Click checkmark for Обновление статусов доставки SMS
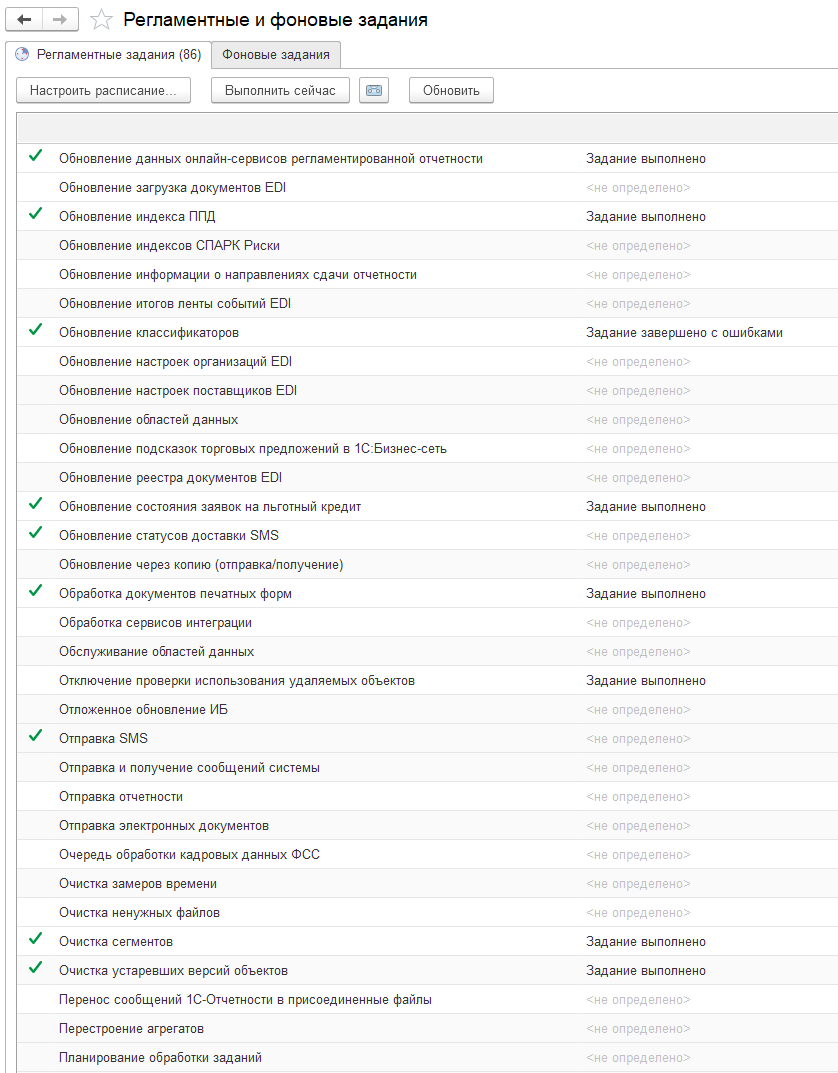 tap(36, 533)
